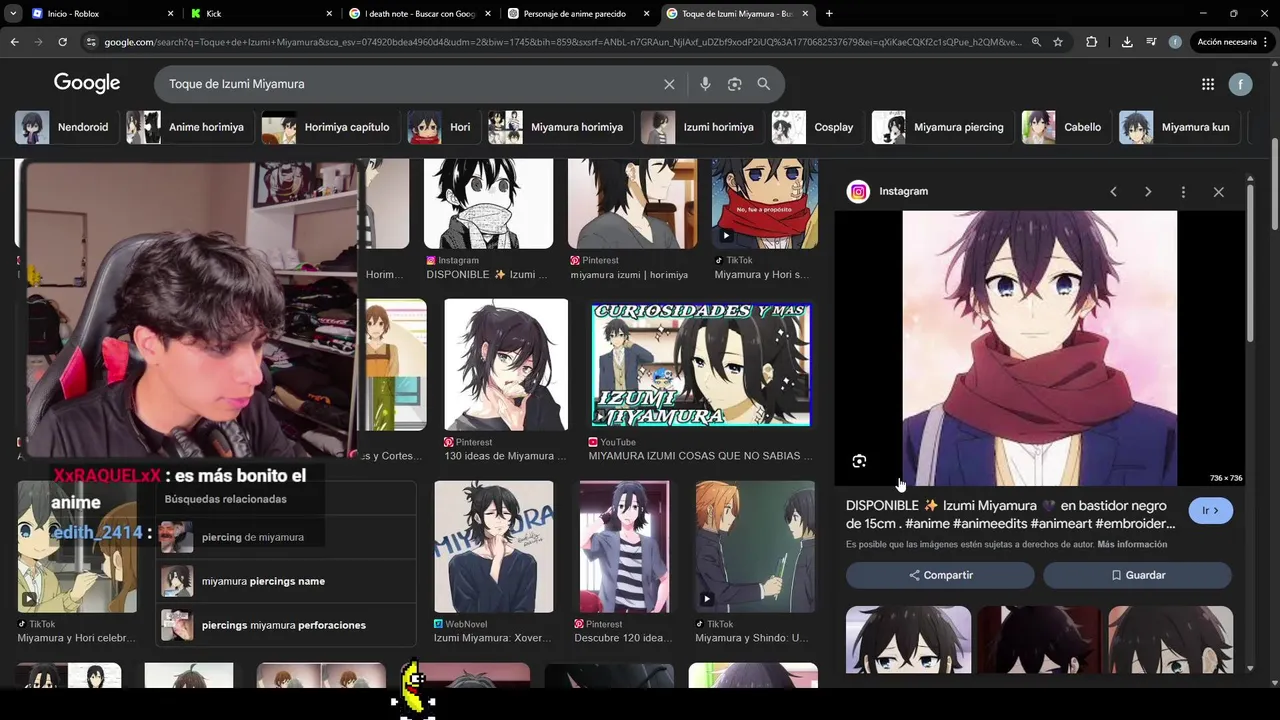Open the browser side panel icon

(x=1151, y=42)
